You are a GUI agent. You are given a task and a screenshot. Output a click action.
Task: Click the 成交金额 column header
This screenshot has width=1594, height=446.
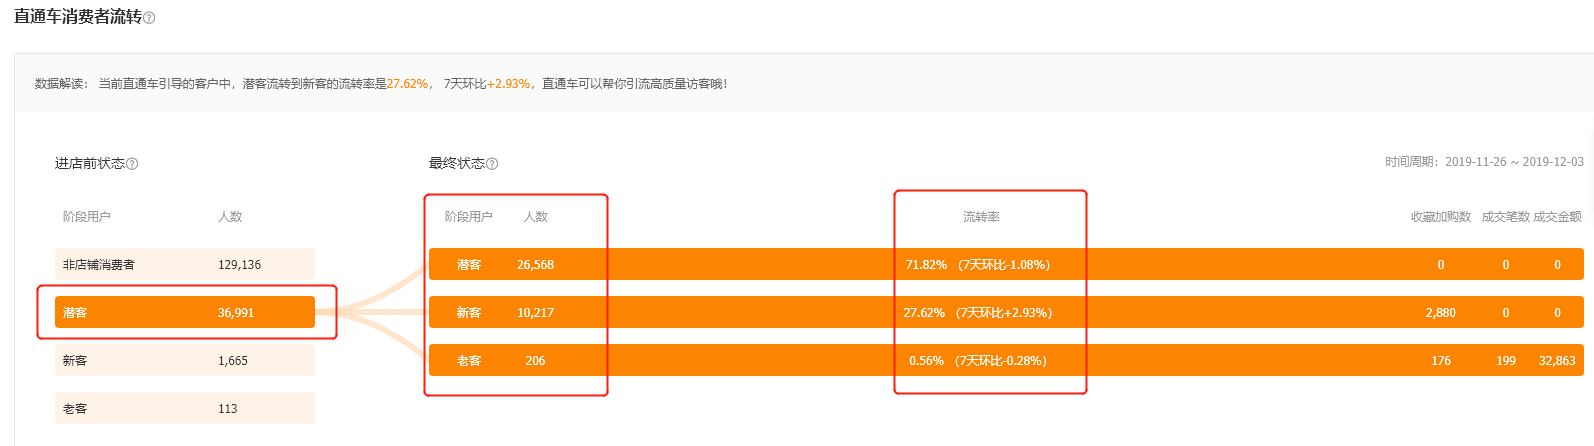tap(1558, 217)
